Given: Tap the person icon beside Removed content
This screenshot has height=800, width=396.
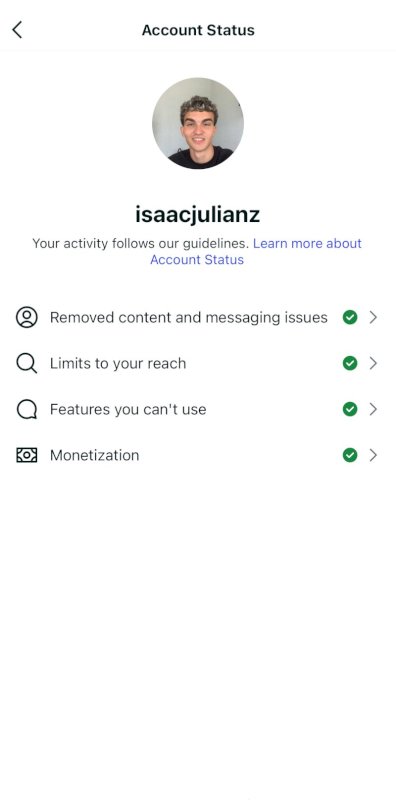Looking at the screenshot, I should click(x=27, y=317).
